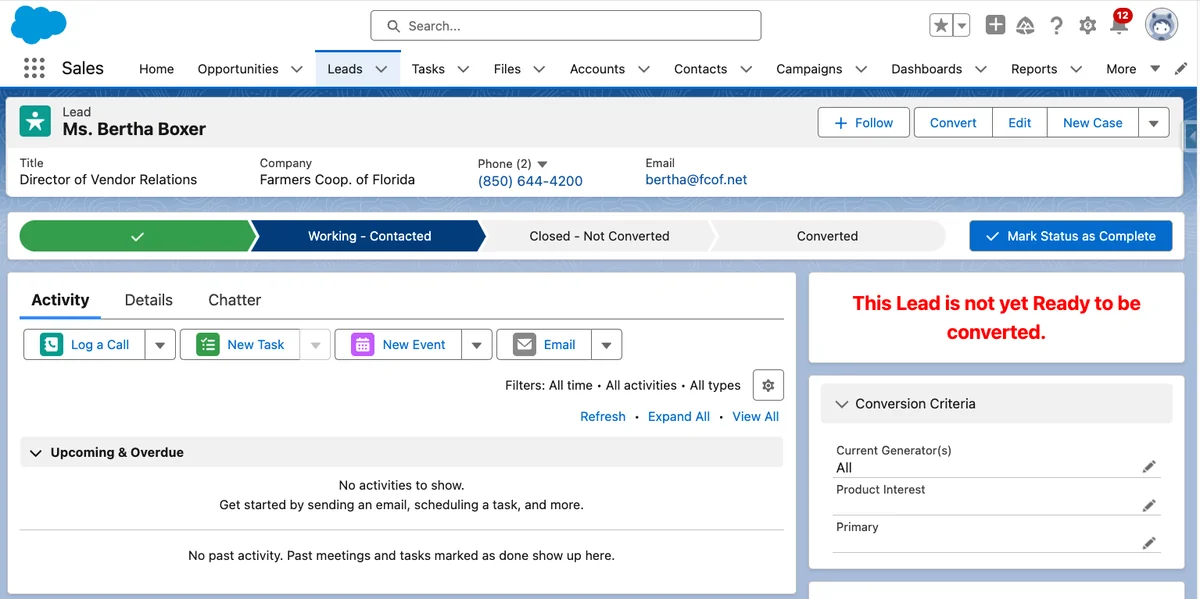Switch to the Chatter tab
This screenshot has height=599, width=1200.
pos(234,300)
